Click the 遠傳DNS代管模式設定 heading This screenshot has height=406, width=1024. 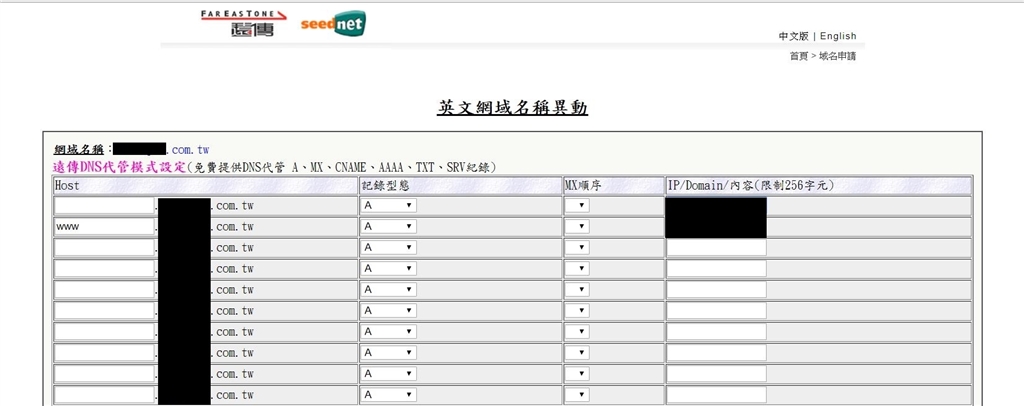[119, 167]
